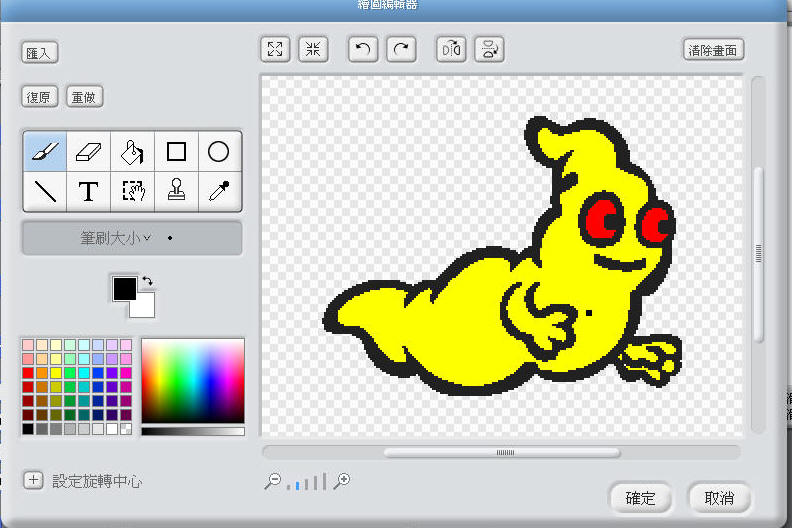Choose the stamp tool
The width and height of the screenshot is (792, 528).
[x=176, y=191]
